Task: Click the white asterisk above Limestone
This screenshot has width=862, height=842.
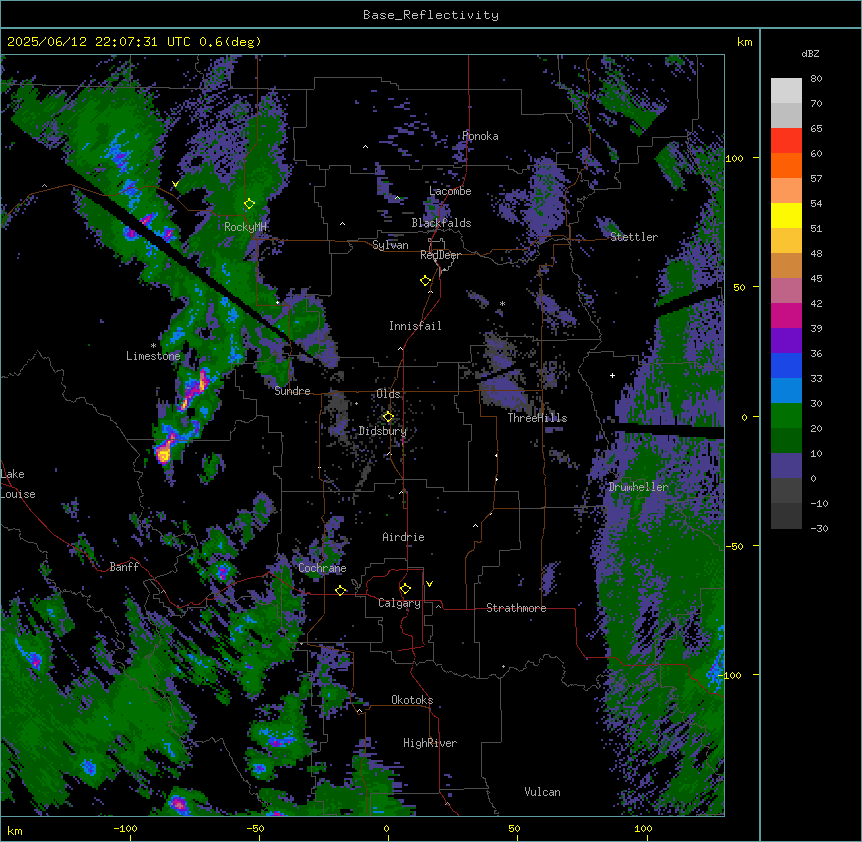Action: coord(153,346)
